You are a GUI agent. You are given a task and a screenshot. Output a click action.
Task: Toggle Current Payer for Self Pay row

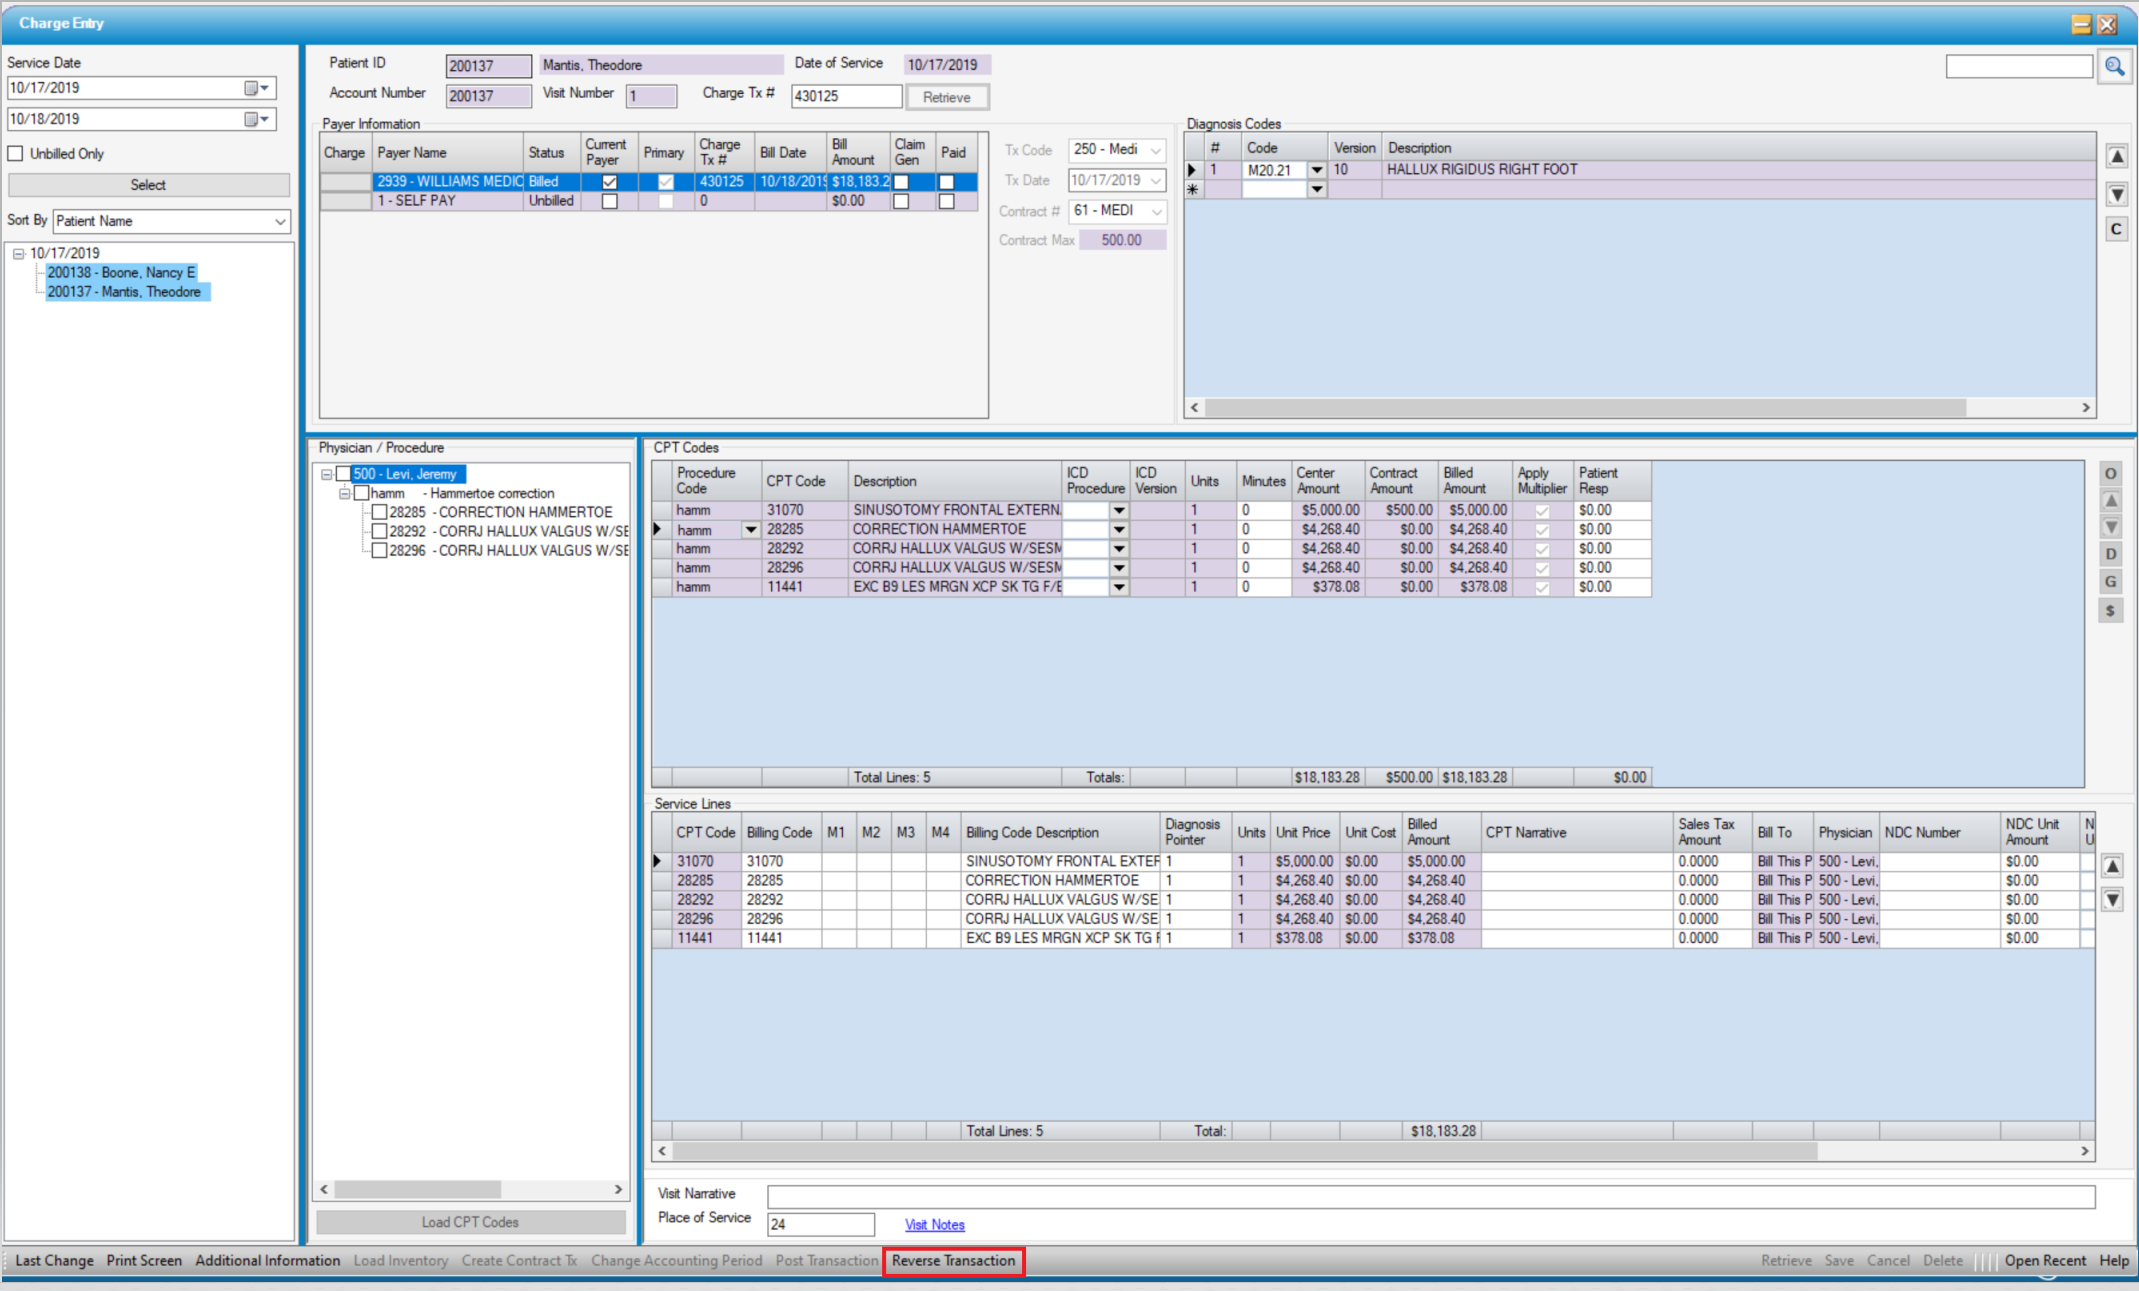[x=609, y=201]
